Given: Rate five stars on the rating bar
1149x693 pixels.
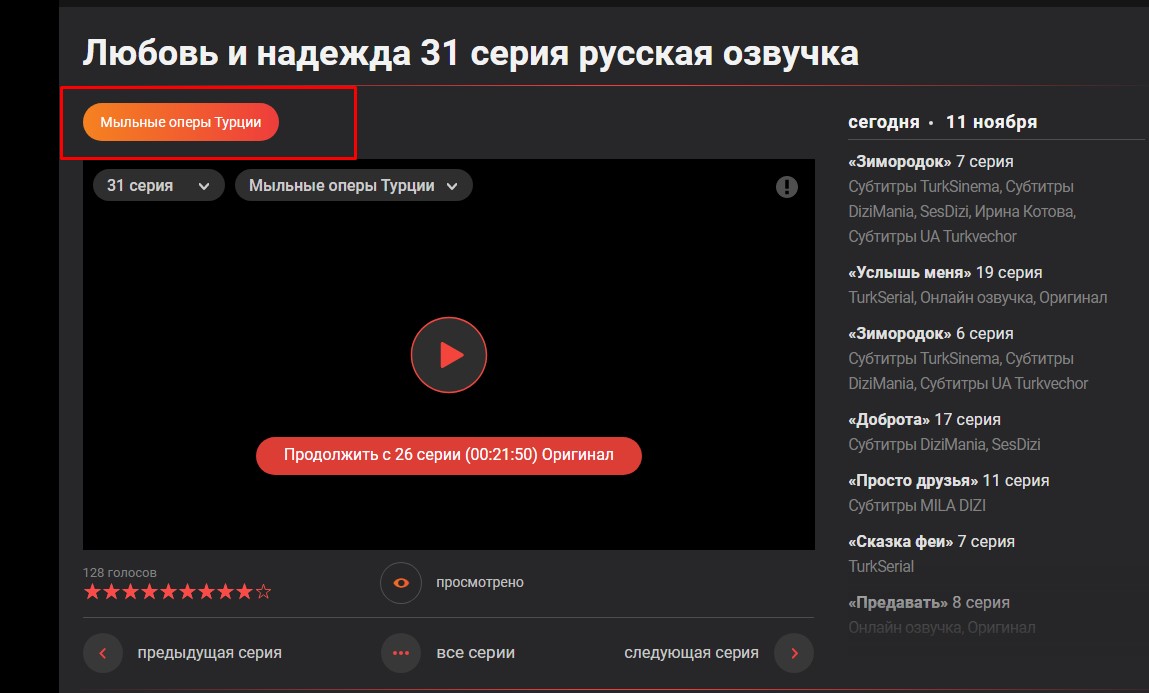Looking at the screenshot, I should coord(168,592).
